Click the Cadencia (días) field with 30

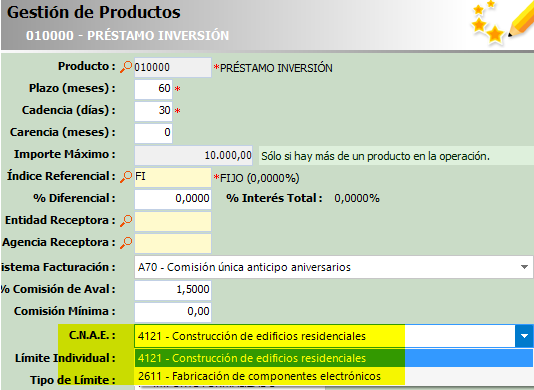[153, 111]
